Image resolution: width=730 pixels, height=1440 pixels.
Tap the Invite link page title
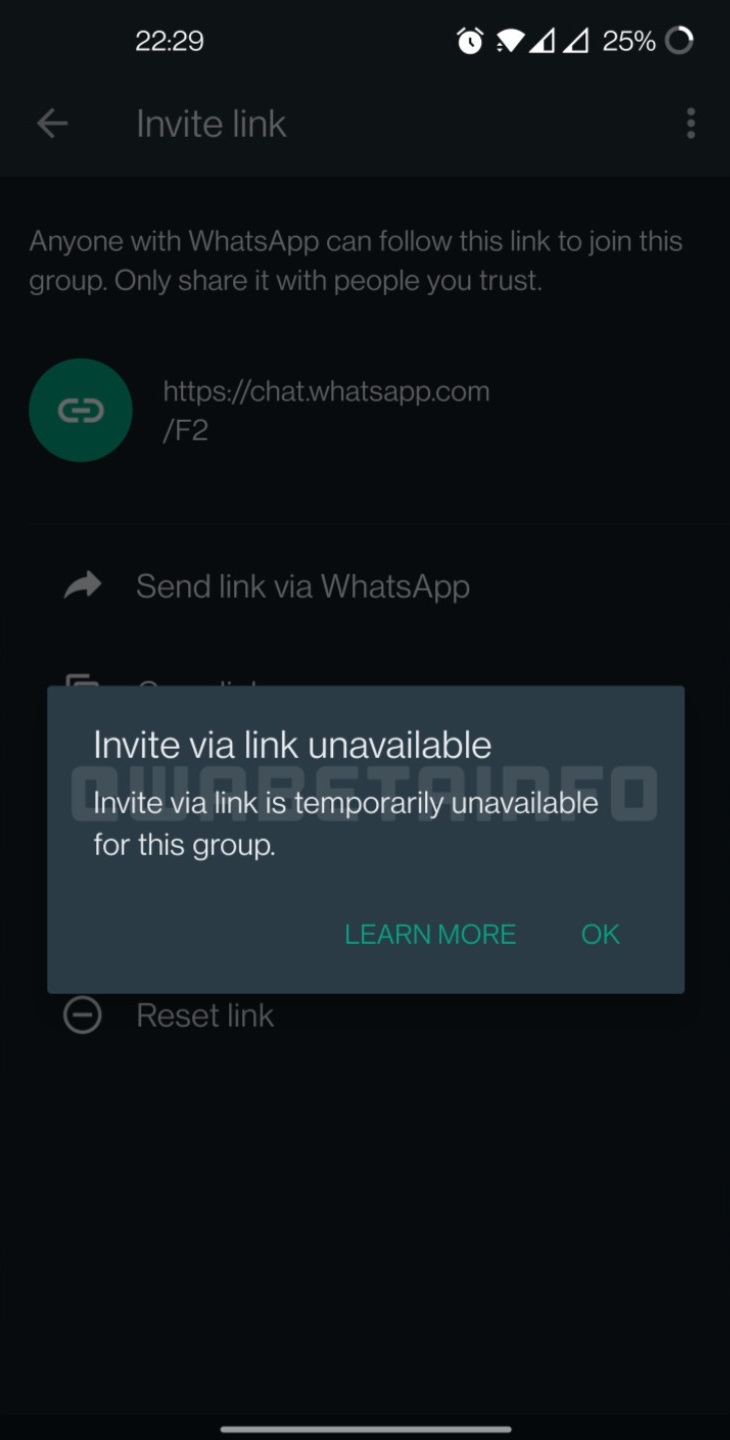click(211, 124)
